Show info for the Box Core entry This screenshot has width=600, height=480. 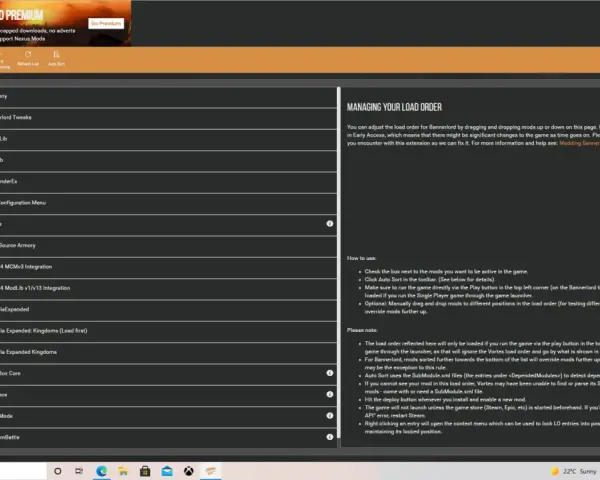329,373
